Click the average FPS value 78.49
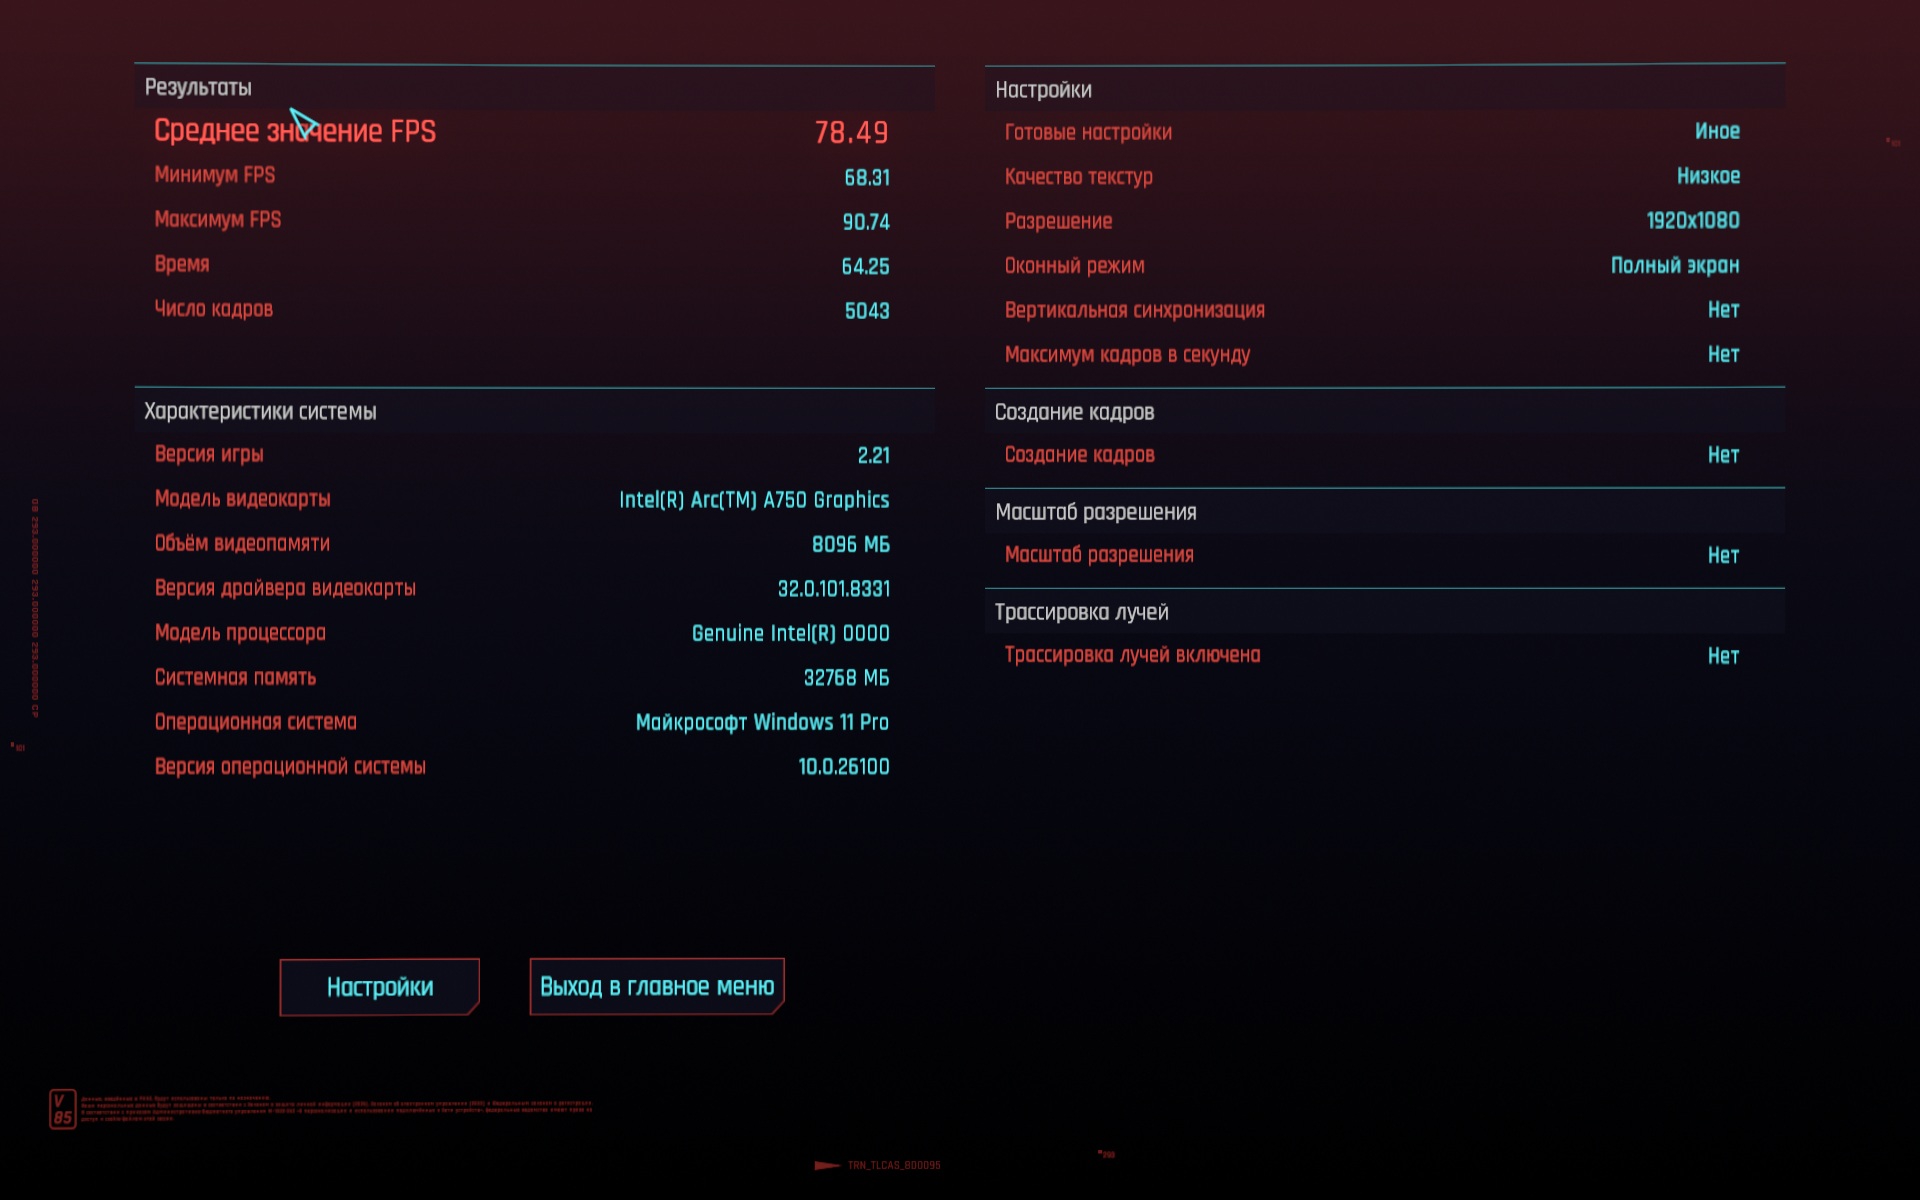Viewport: 1920px width, 1200px height. point(851,132)
